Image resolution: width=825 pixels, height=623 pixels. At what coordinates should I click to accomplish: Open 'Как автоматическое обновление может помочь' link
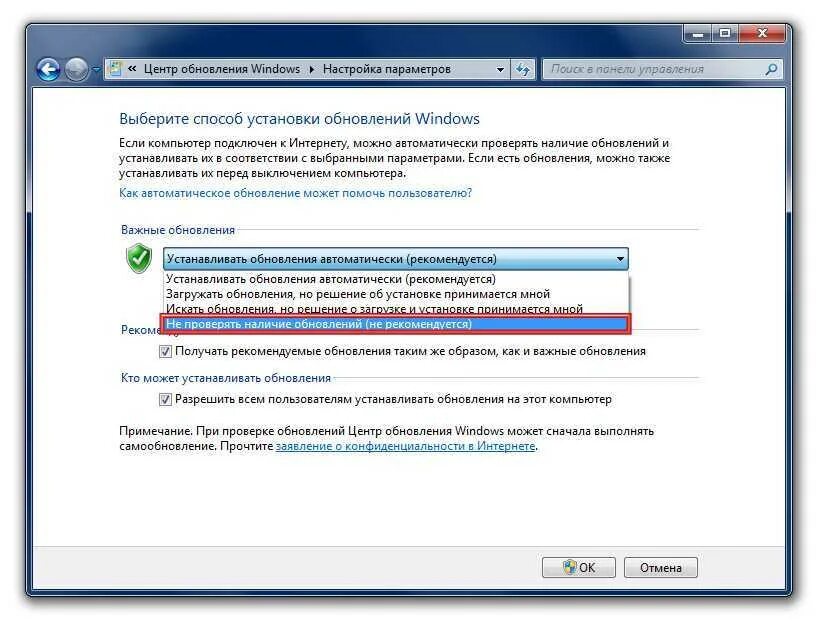295,193
